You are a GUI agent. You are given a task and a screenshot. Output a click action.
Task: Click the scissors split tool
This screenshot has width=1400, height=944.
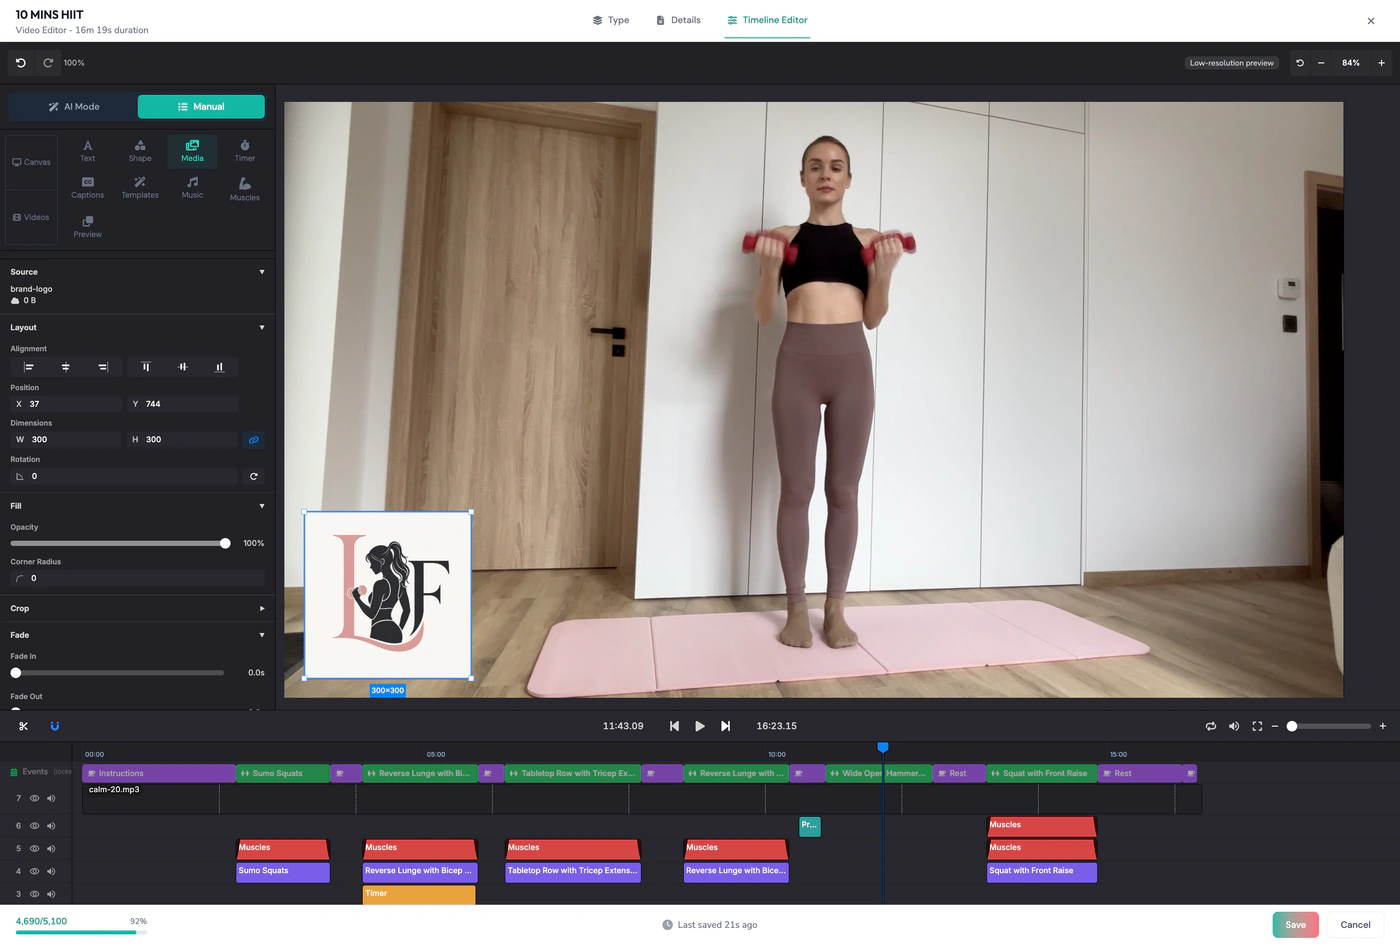pyautogui.click(x=24, y=726)
